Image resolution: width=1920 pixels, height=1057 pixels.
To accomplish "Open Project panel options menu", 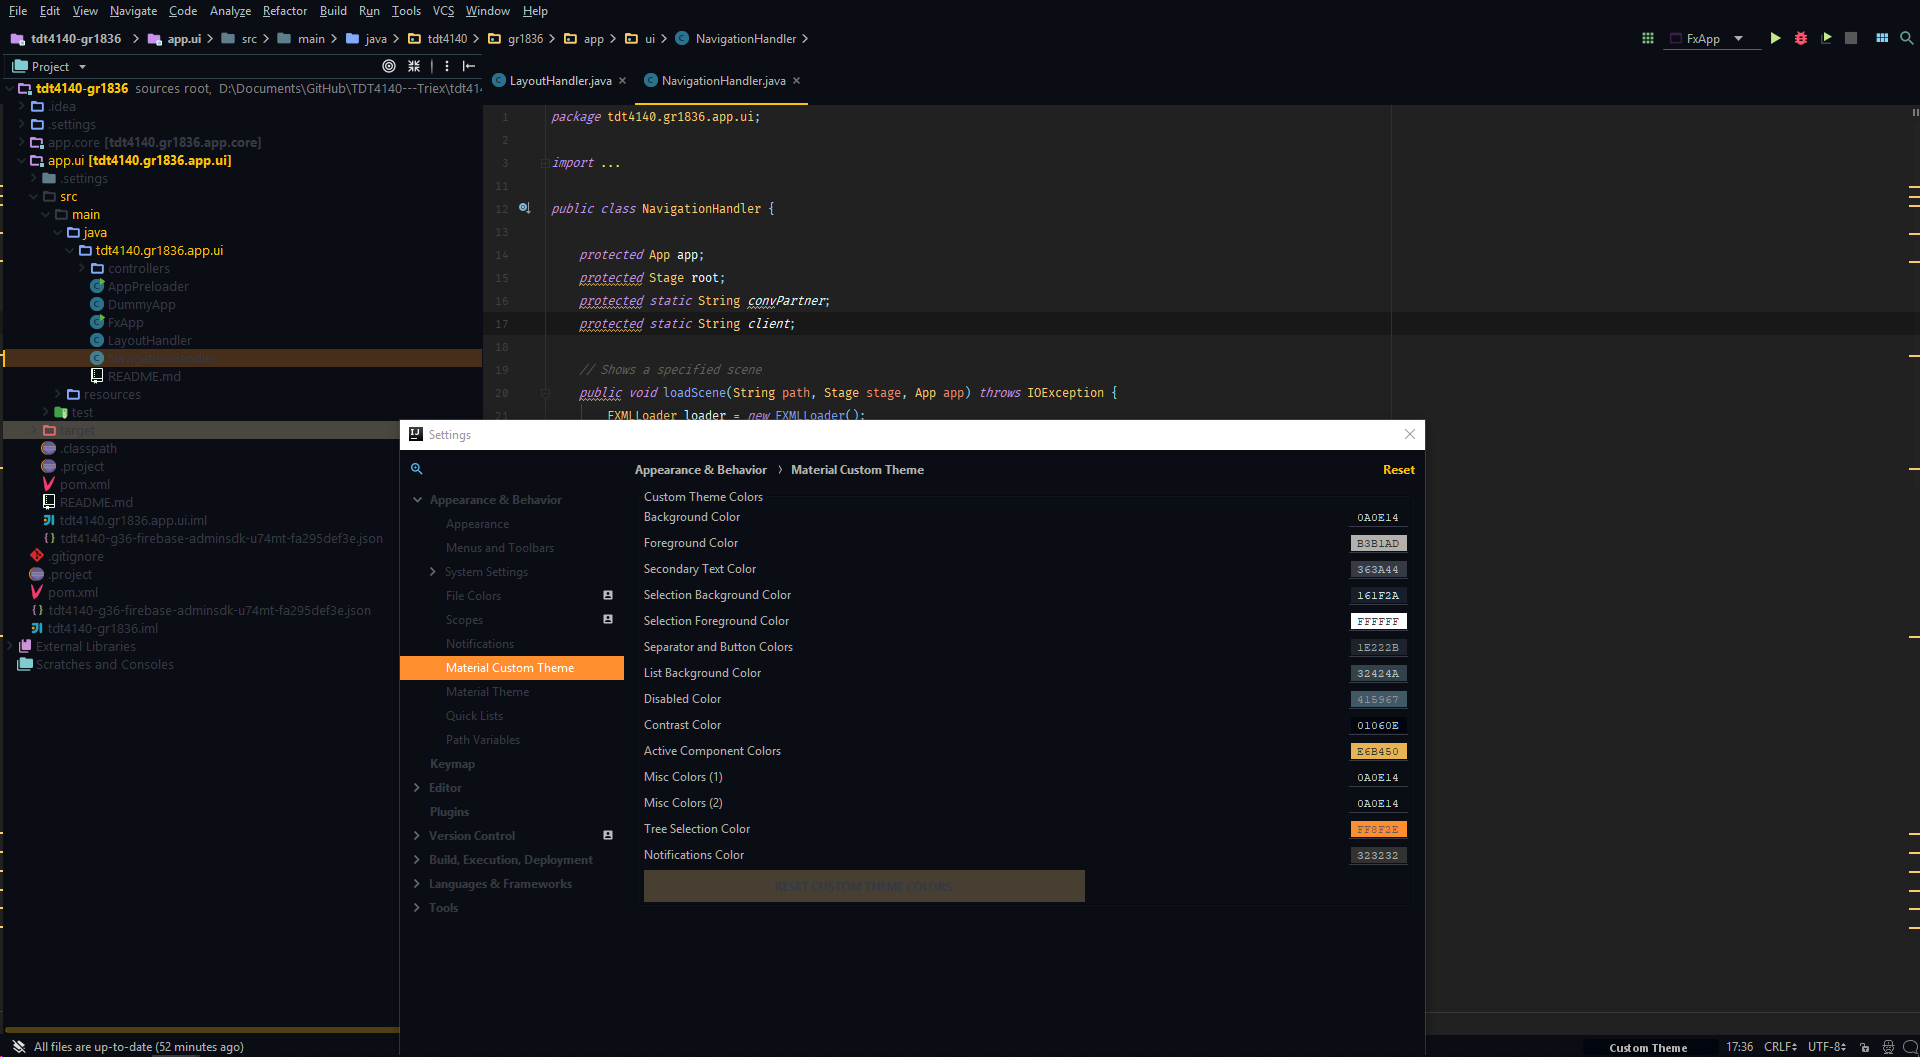I will pyautogui.click(x=447, y=66).
